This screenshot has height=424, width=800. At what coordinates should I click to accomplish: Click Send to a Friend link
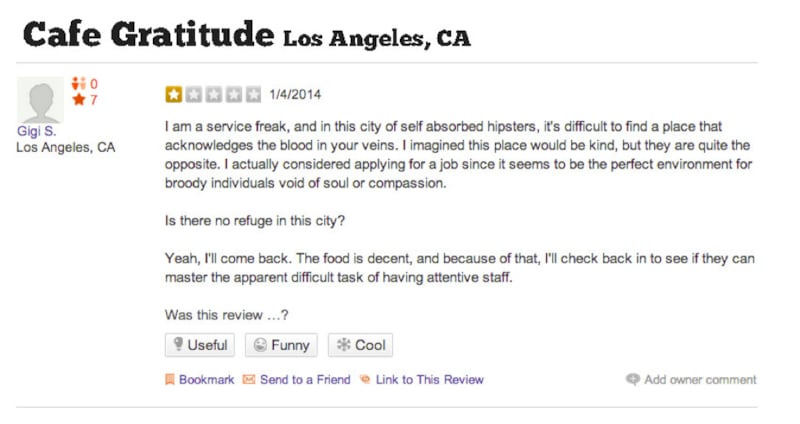305,380
